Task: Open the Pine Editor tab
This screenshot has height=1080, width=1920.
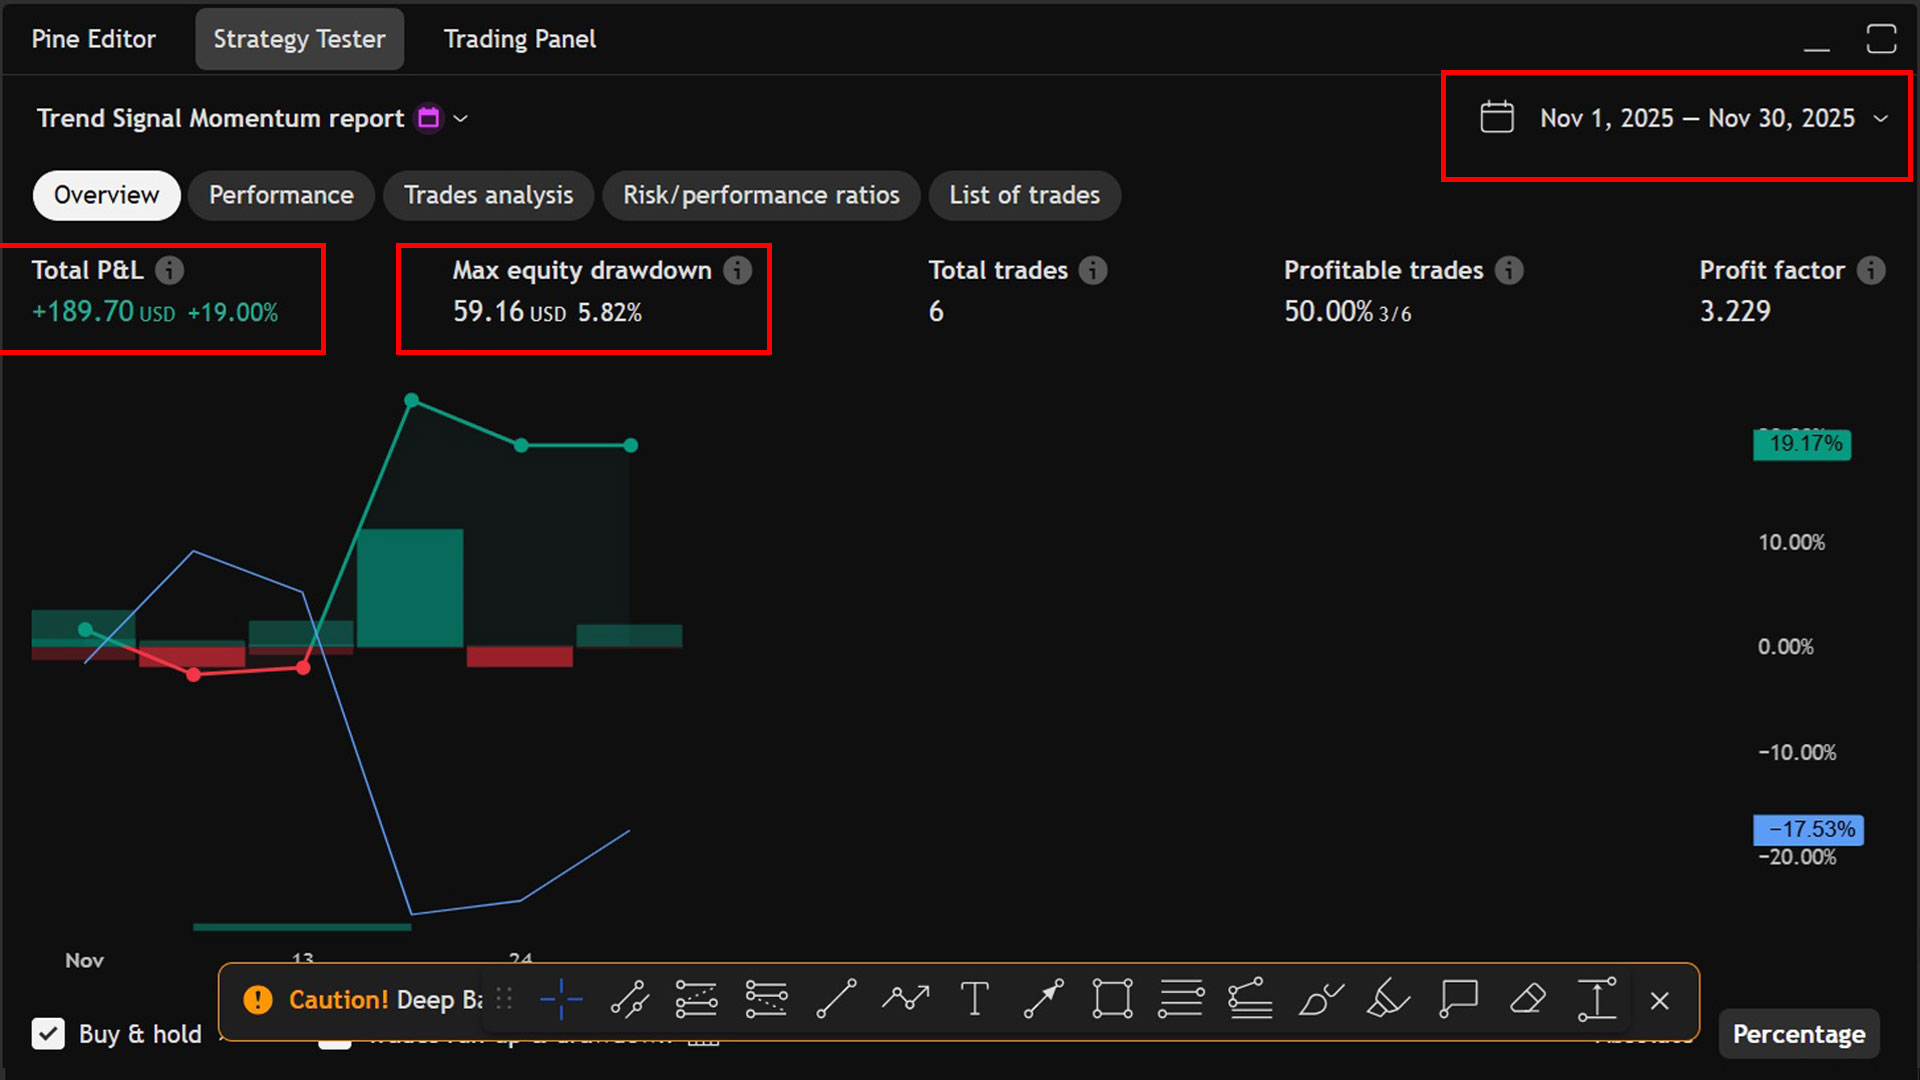Action: (x=93, y=39)
